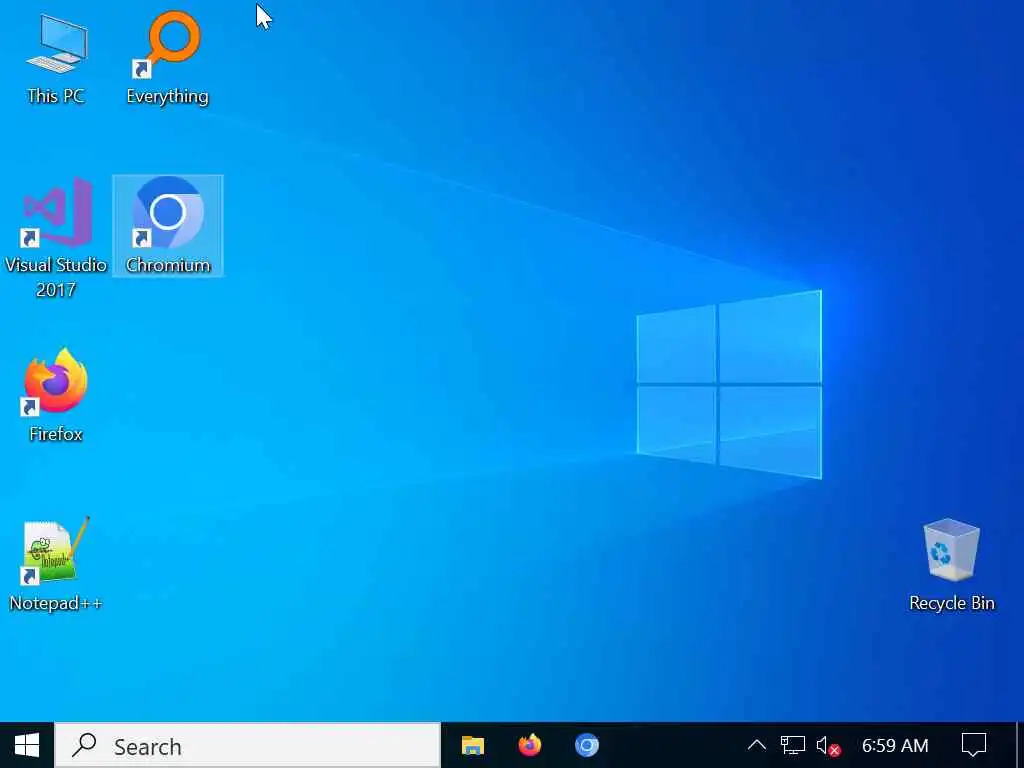
Task: Select the Visual Studio 2017 desktop shortcut
Action: point(56,239)
